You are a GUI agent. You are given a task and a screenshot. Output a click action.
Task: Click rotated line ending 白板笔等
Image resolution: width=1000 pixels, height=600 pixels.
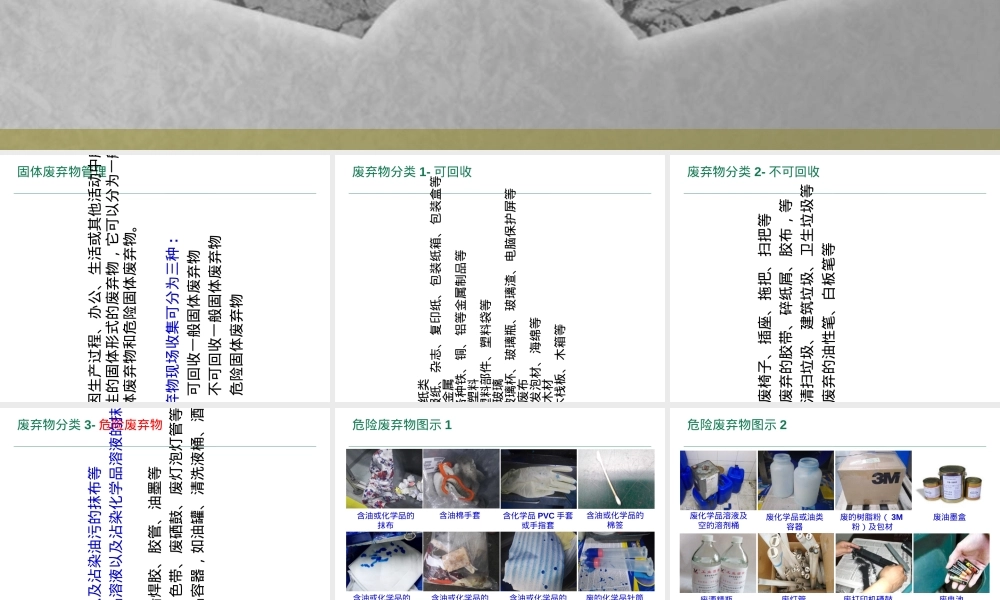828,323
